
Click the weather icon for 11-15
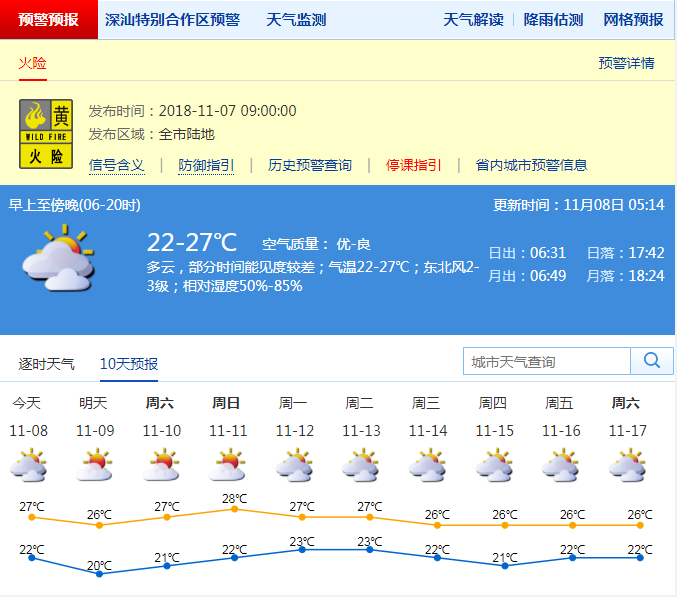pos(494,466)
